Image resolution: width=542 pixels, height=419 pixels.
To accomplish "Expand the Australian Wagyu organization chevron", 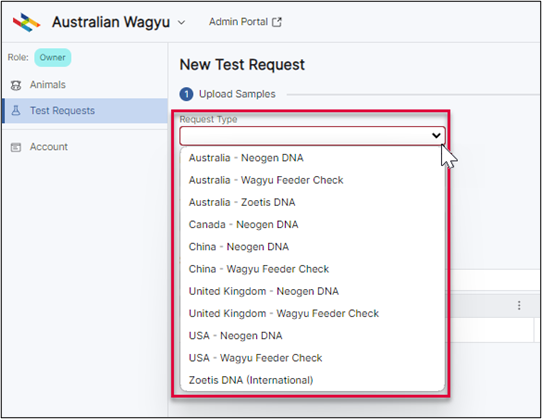I will click(x=181, y=22).
